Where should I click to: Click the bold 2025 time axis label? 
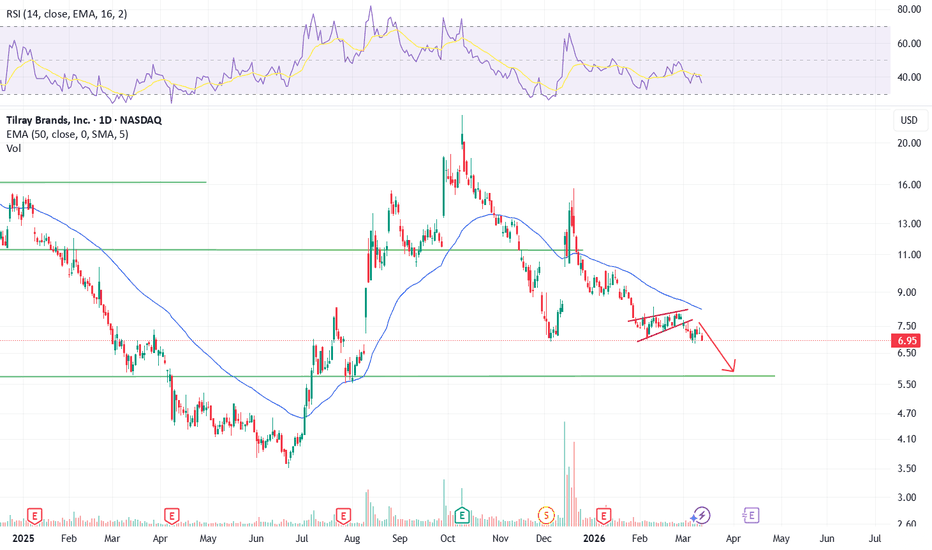point(23,538)
